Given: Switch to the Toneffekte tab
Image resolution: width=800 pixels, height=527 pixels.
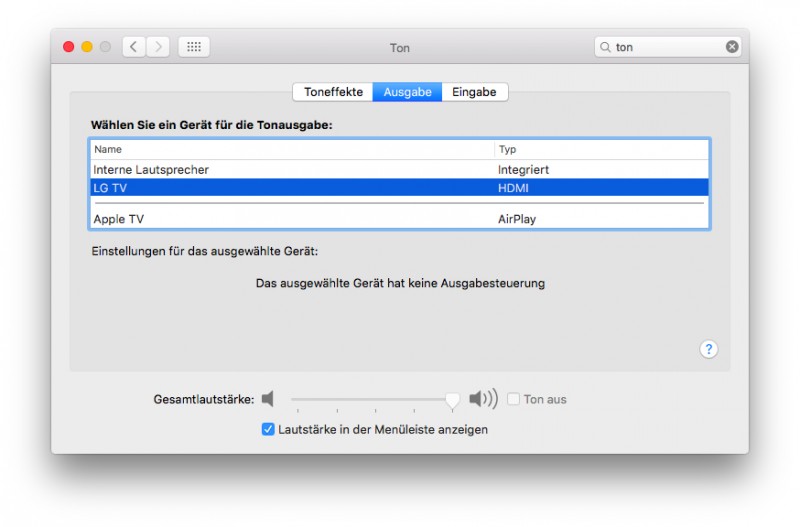Looking at the screenshot, I should click(x=333, y=92).
